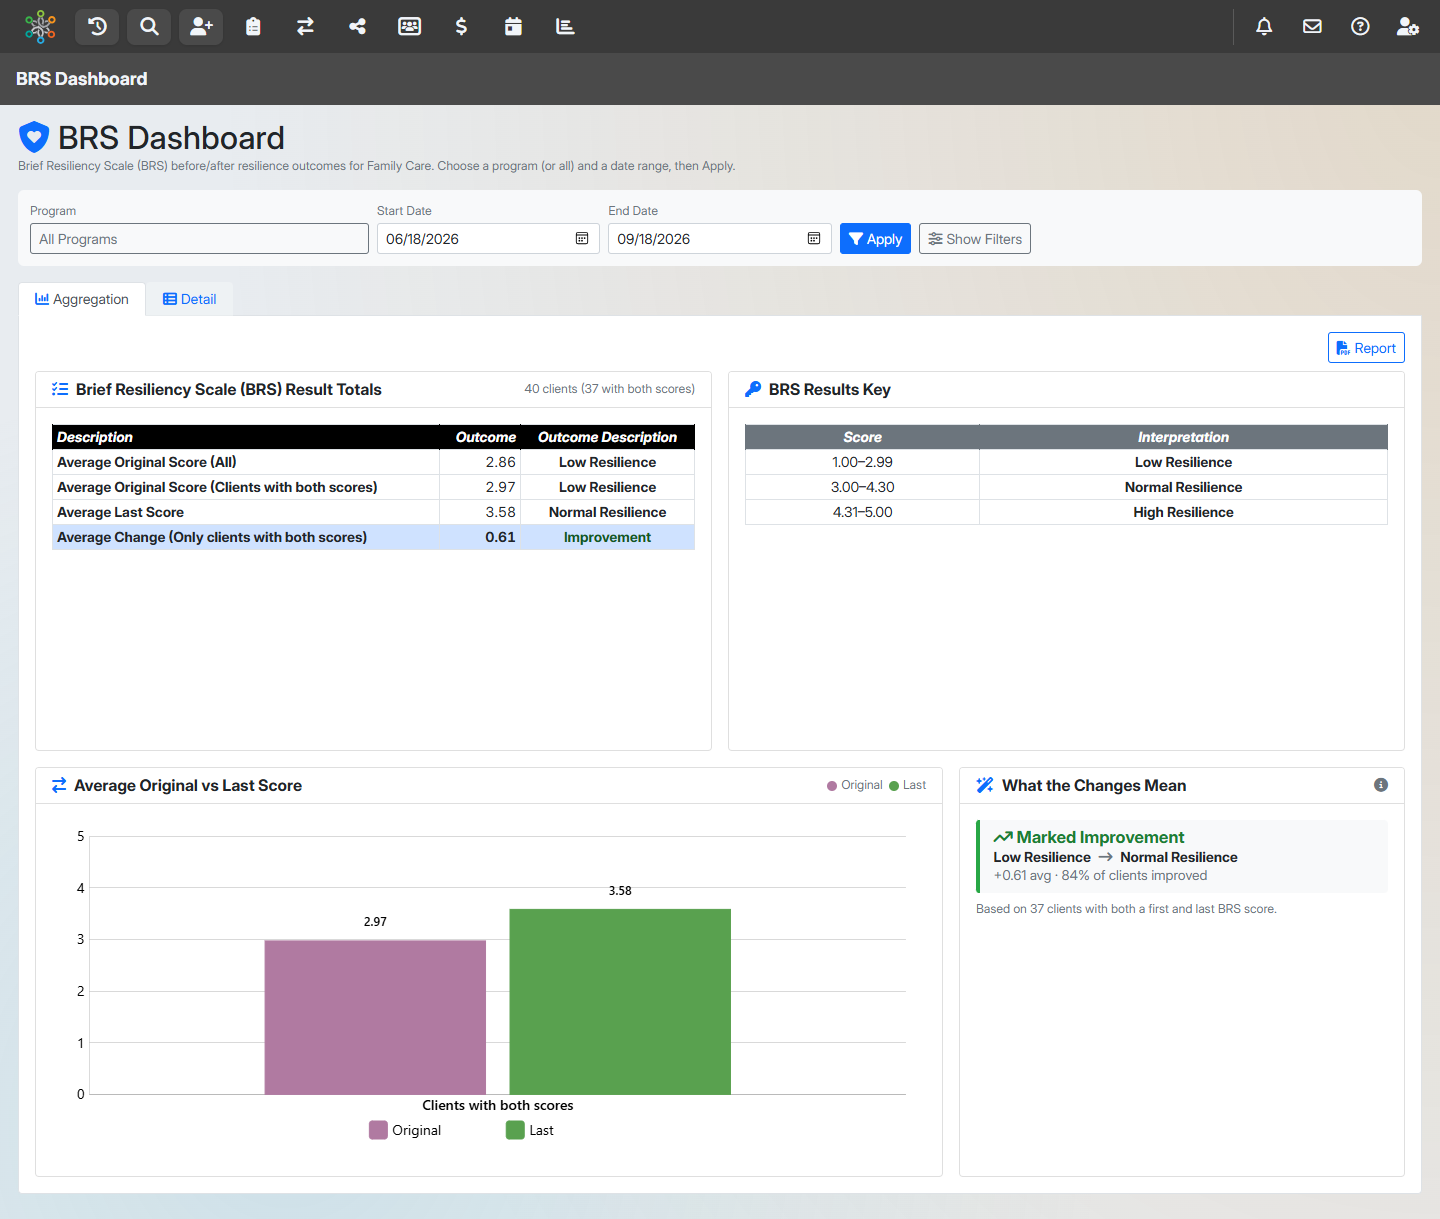Image resolution: width=1440 pixels, height=1219 pixels.
Task: Expand filters with Show Filters button
Action: point(975,239)
